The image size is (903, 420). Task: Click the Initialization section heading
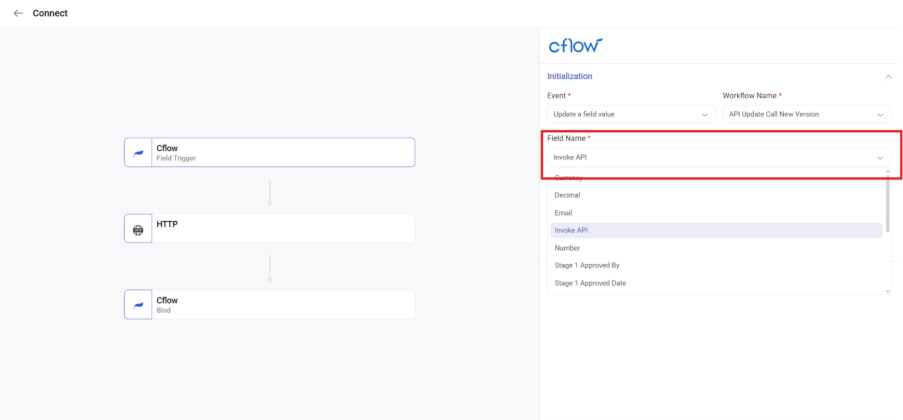[569, 76]
